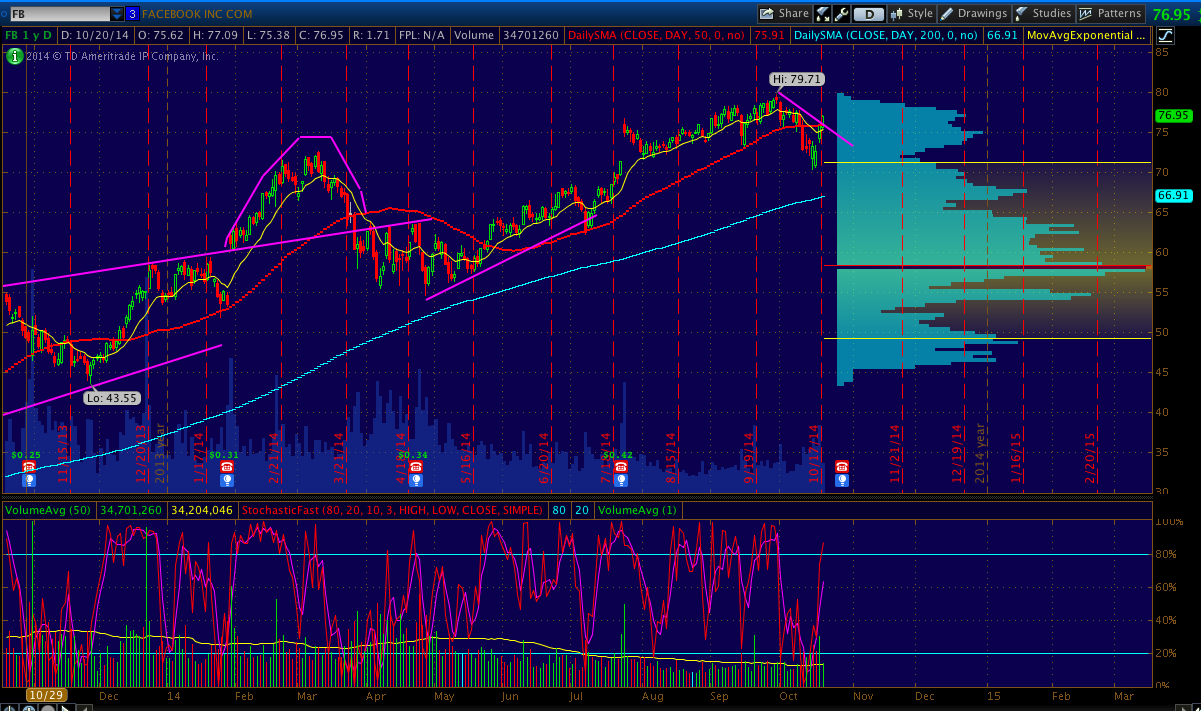Screen dimensions: 1201x711
Task: Open the Studies menu
Action: coord(1043,14)
